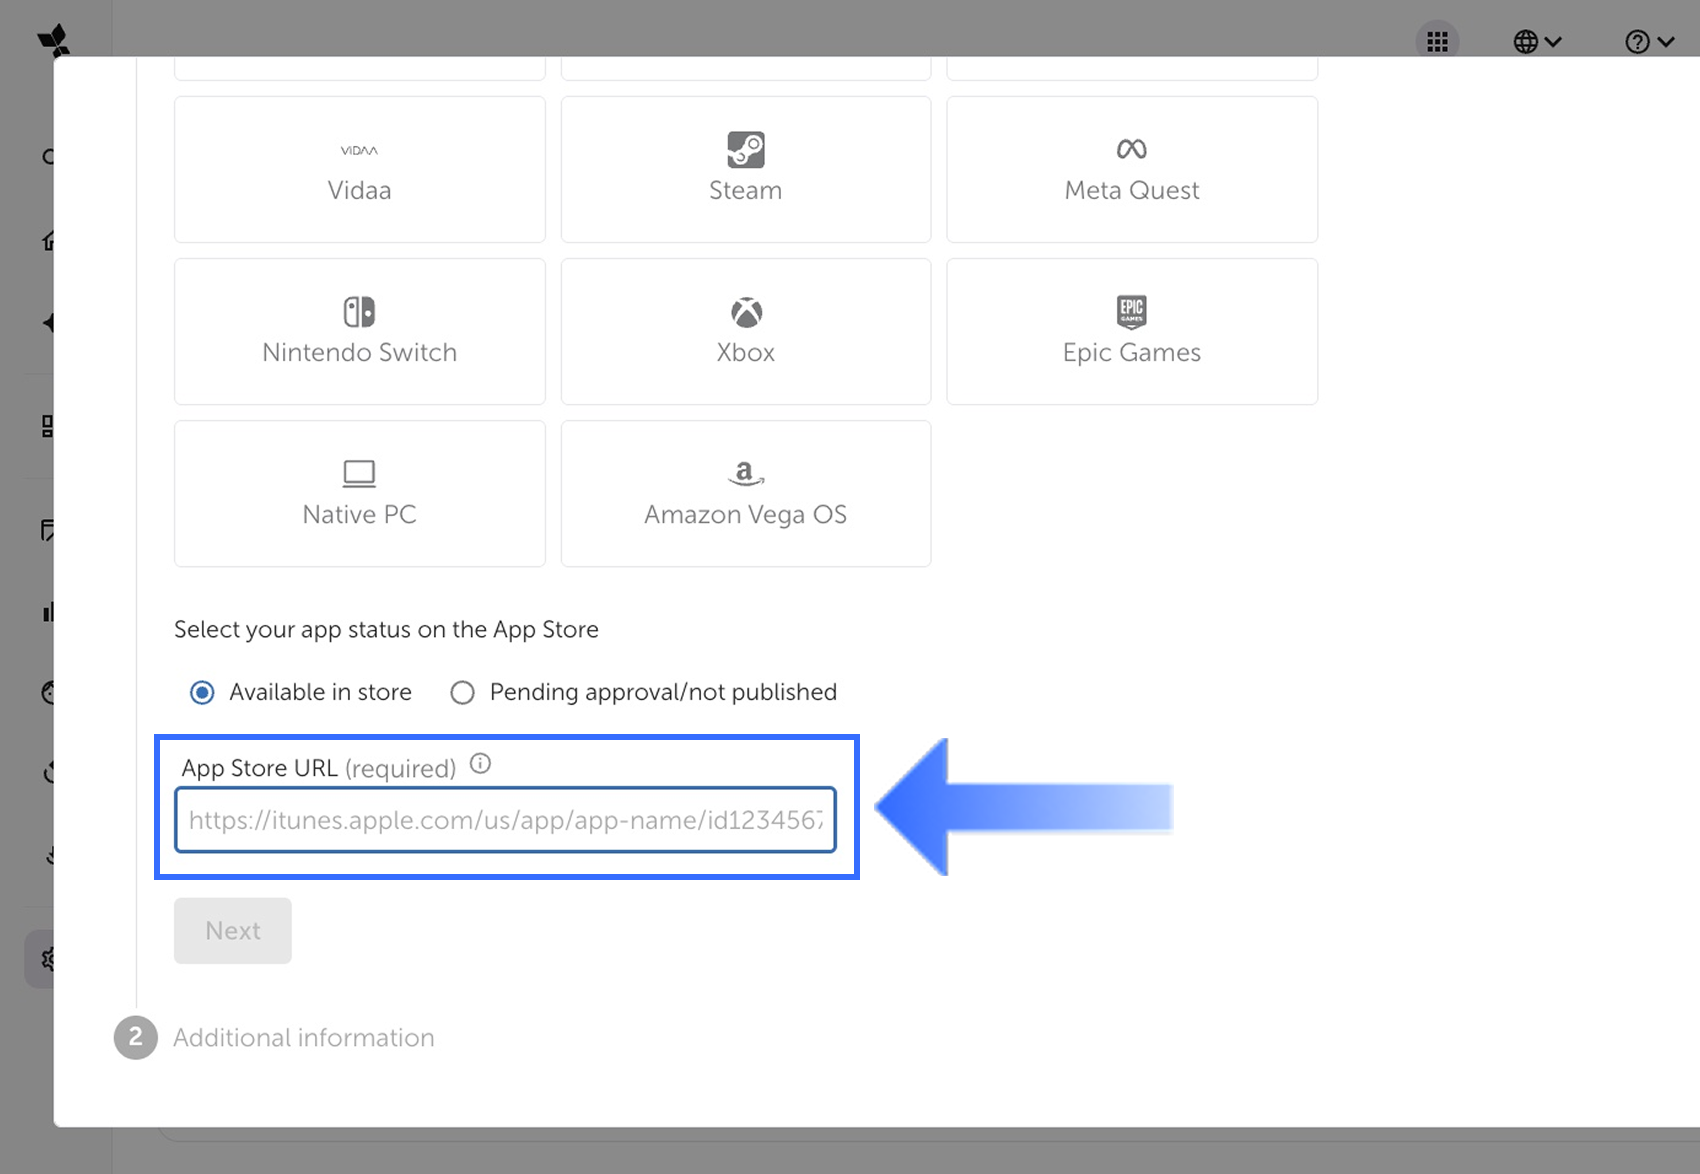The width and height of the screenshot is (1700, 1174).
Task: Click step number 2 circle
Action: [x=136, y=1038]
